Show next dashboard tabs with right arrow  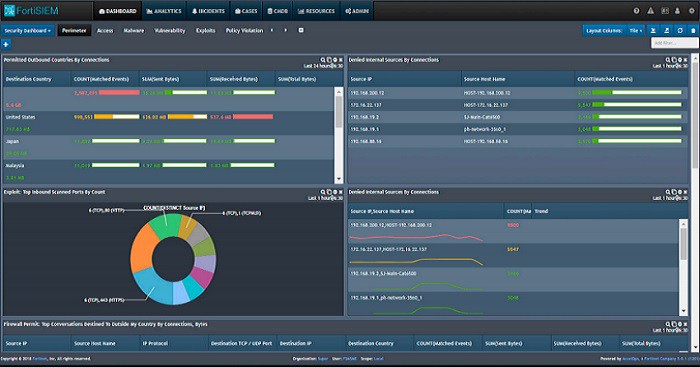click(x=286, y=30)
